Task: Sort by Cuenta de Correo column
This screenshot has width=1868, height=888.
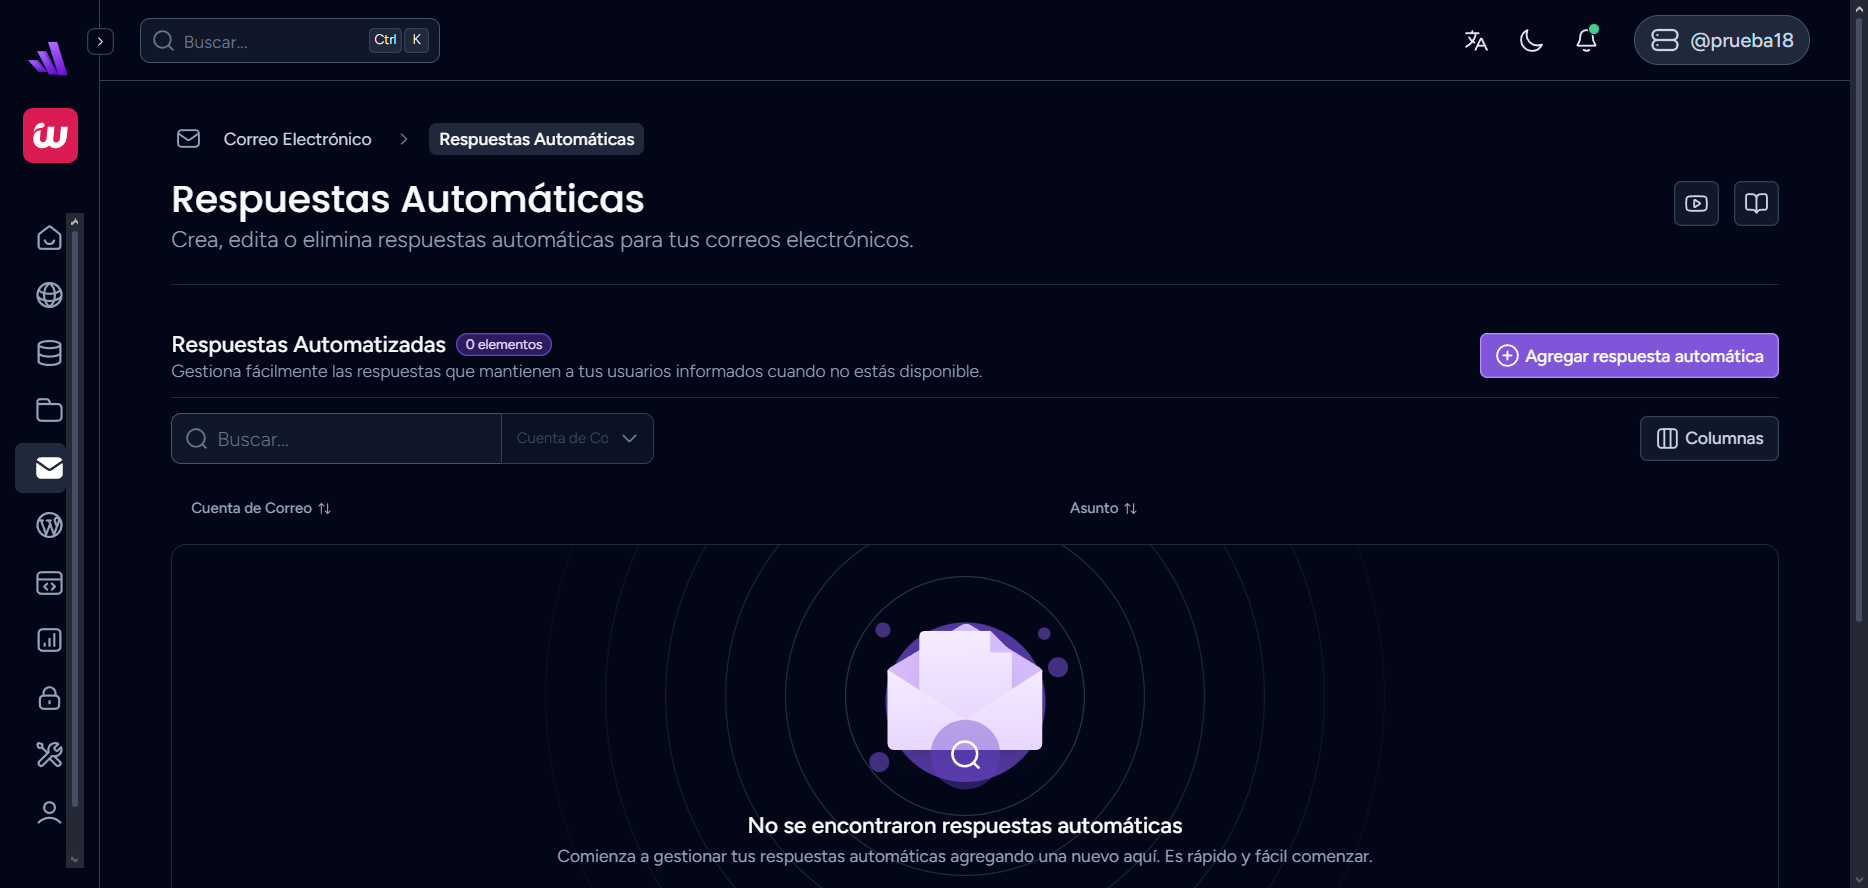Action: (260, 508)
